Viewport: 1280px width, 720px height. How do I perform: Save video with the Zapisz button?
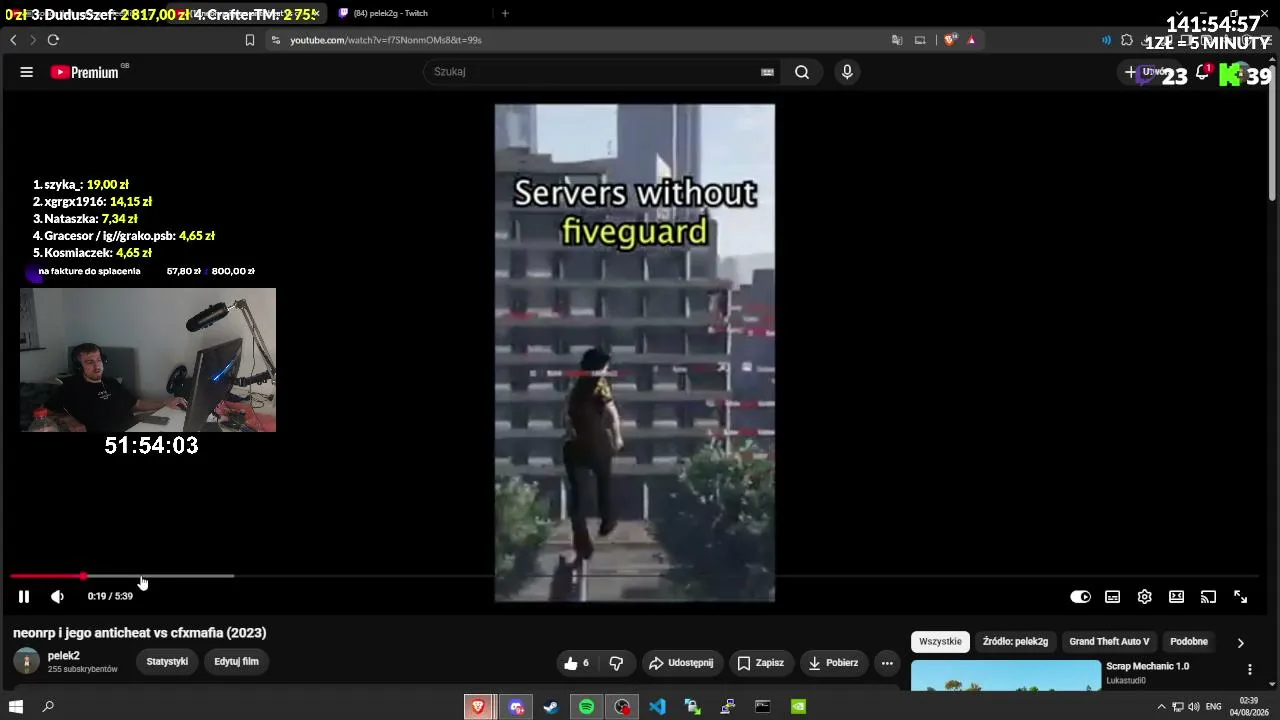tap(760, 663)
